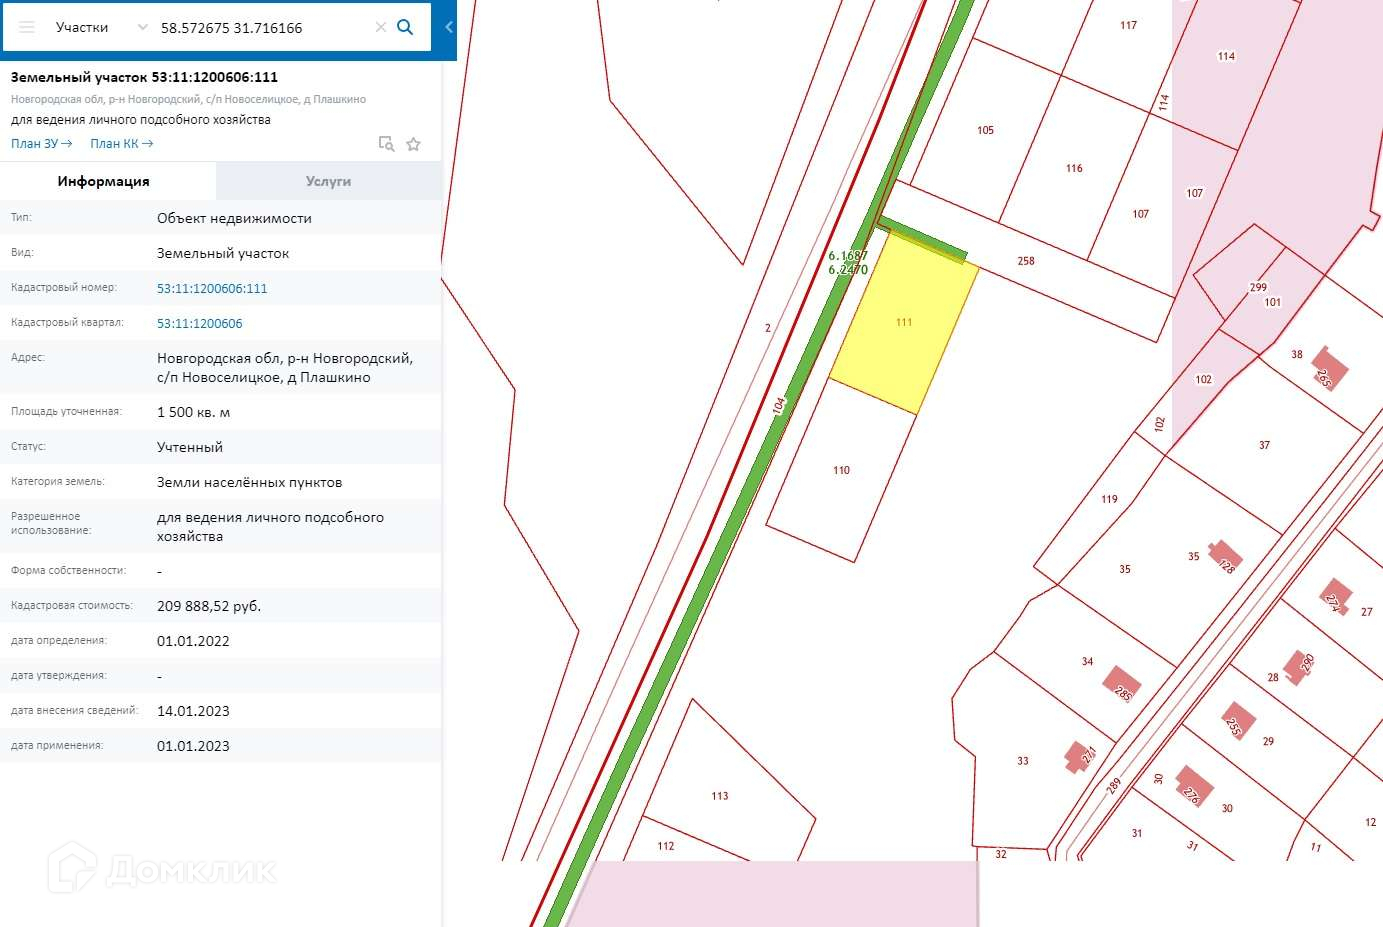Show parcel on map icon

387,144
